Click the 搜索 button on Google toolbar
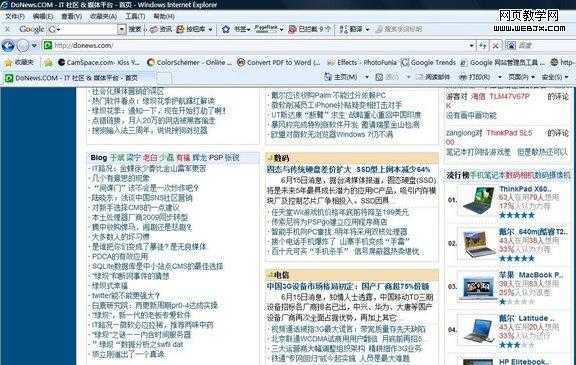Image resolution: width=576 pixels, height=365 pixels. coord(135,29)
